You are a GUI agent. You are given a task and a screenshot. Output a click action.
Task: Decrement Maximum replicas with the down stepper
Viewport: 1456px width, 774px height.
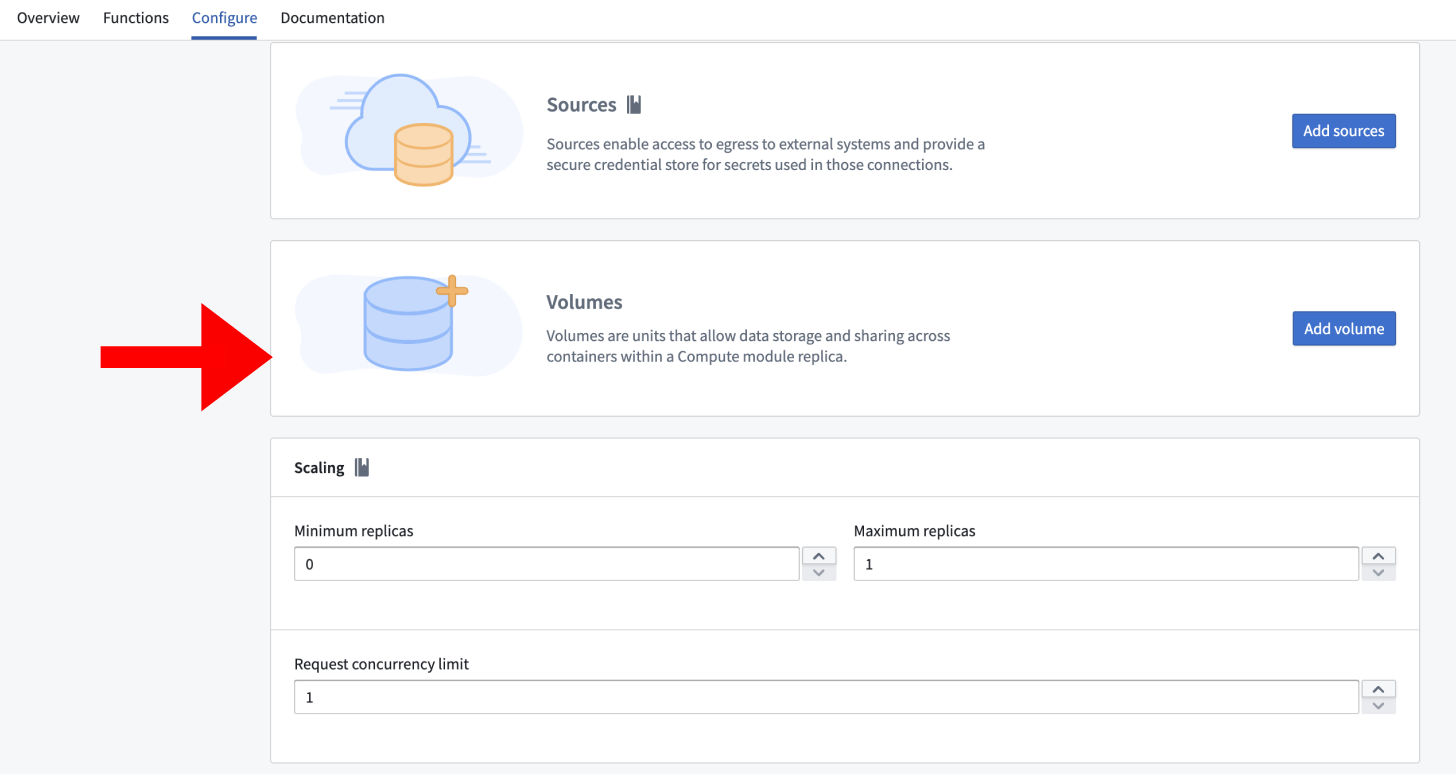click(1378, 571)
